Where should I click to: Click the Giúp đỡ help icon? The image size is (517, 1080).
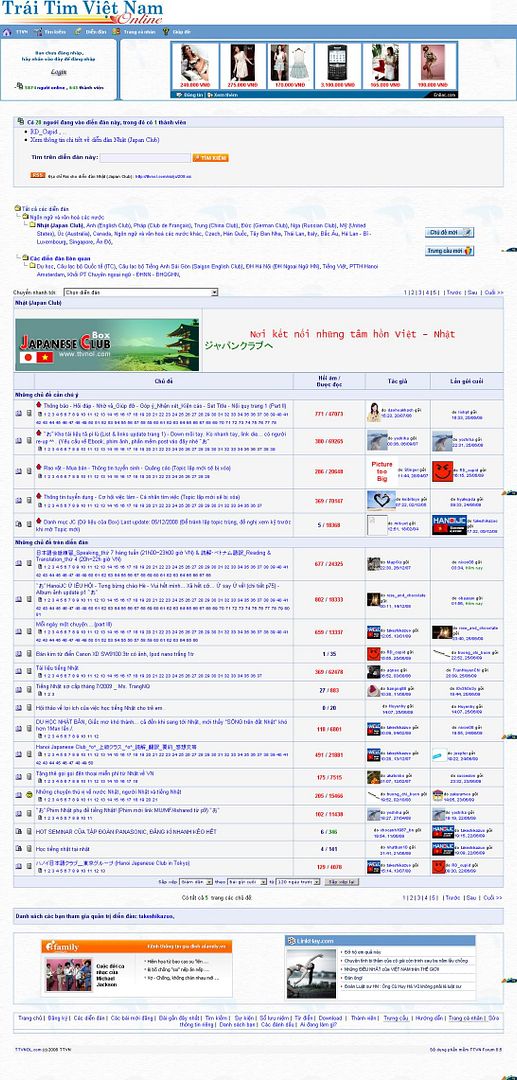(x=167, y=32)
